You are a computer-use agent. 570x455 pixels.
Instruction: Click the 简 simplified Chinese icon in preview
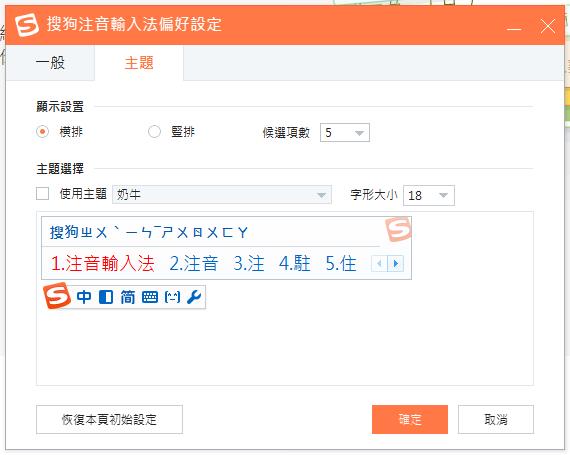click(128, 297)
